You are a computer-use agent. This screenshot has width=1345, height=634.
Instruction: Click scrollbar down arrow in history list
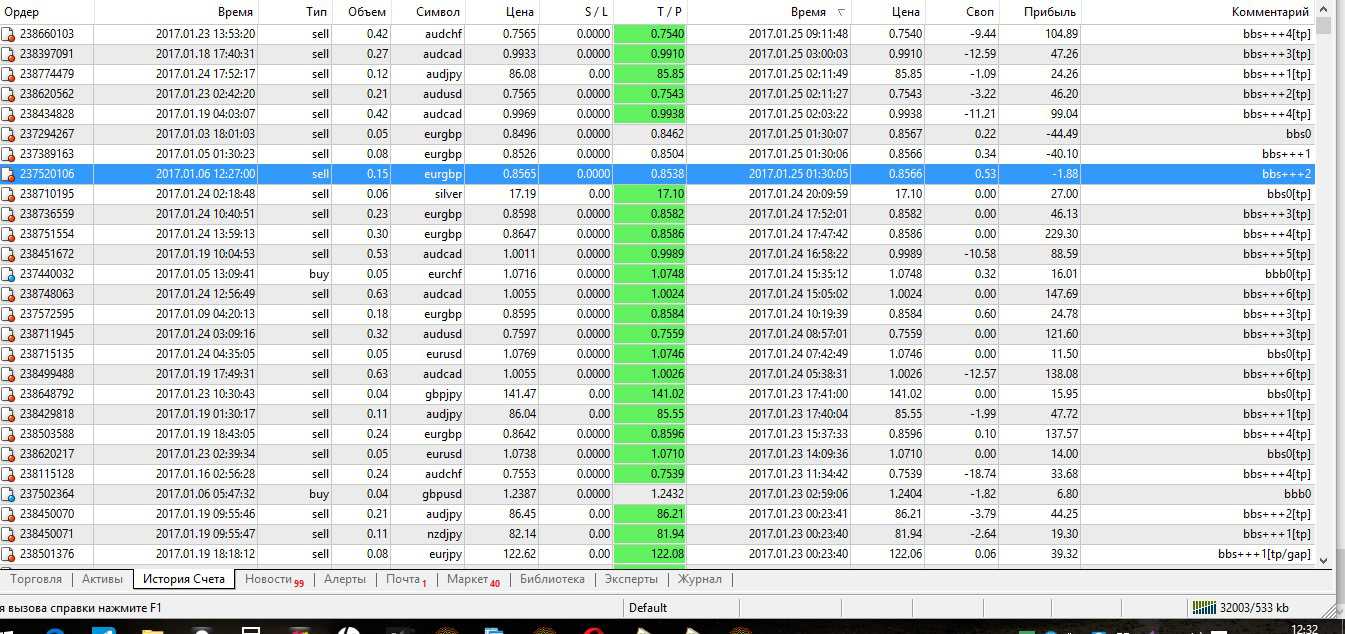[1324, 561]
